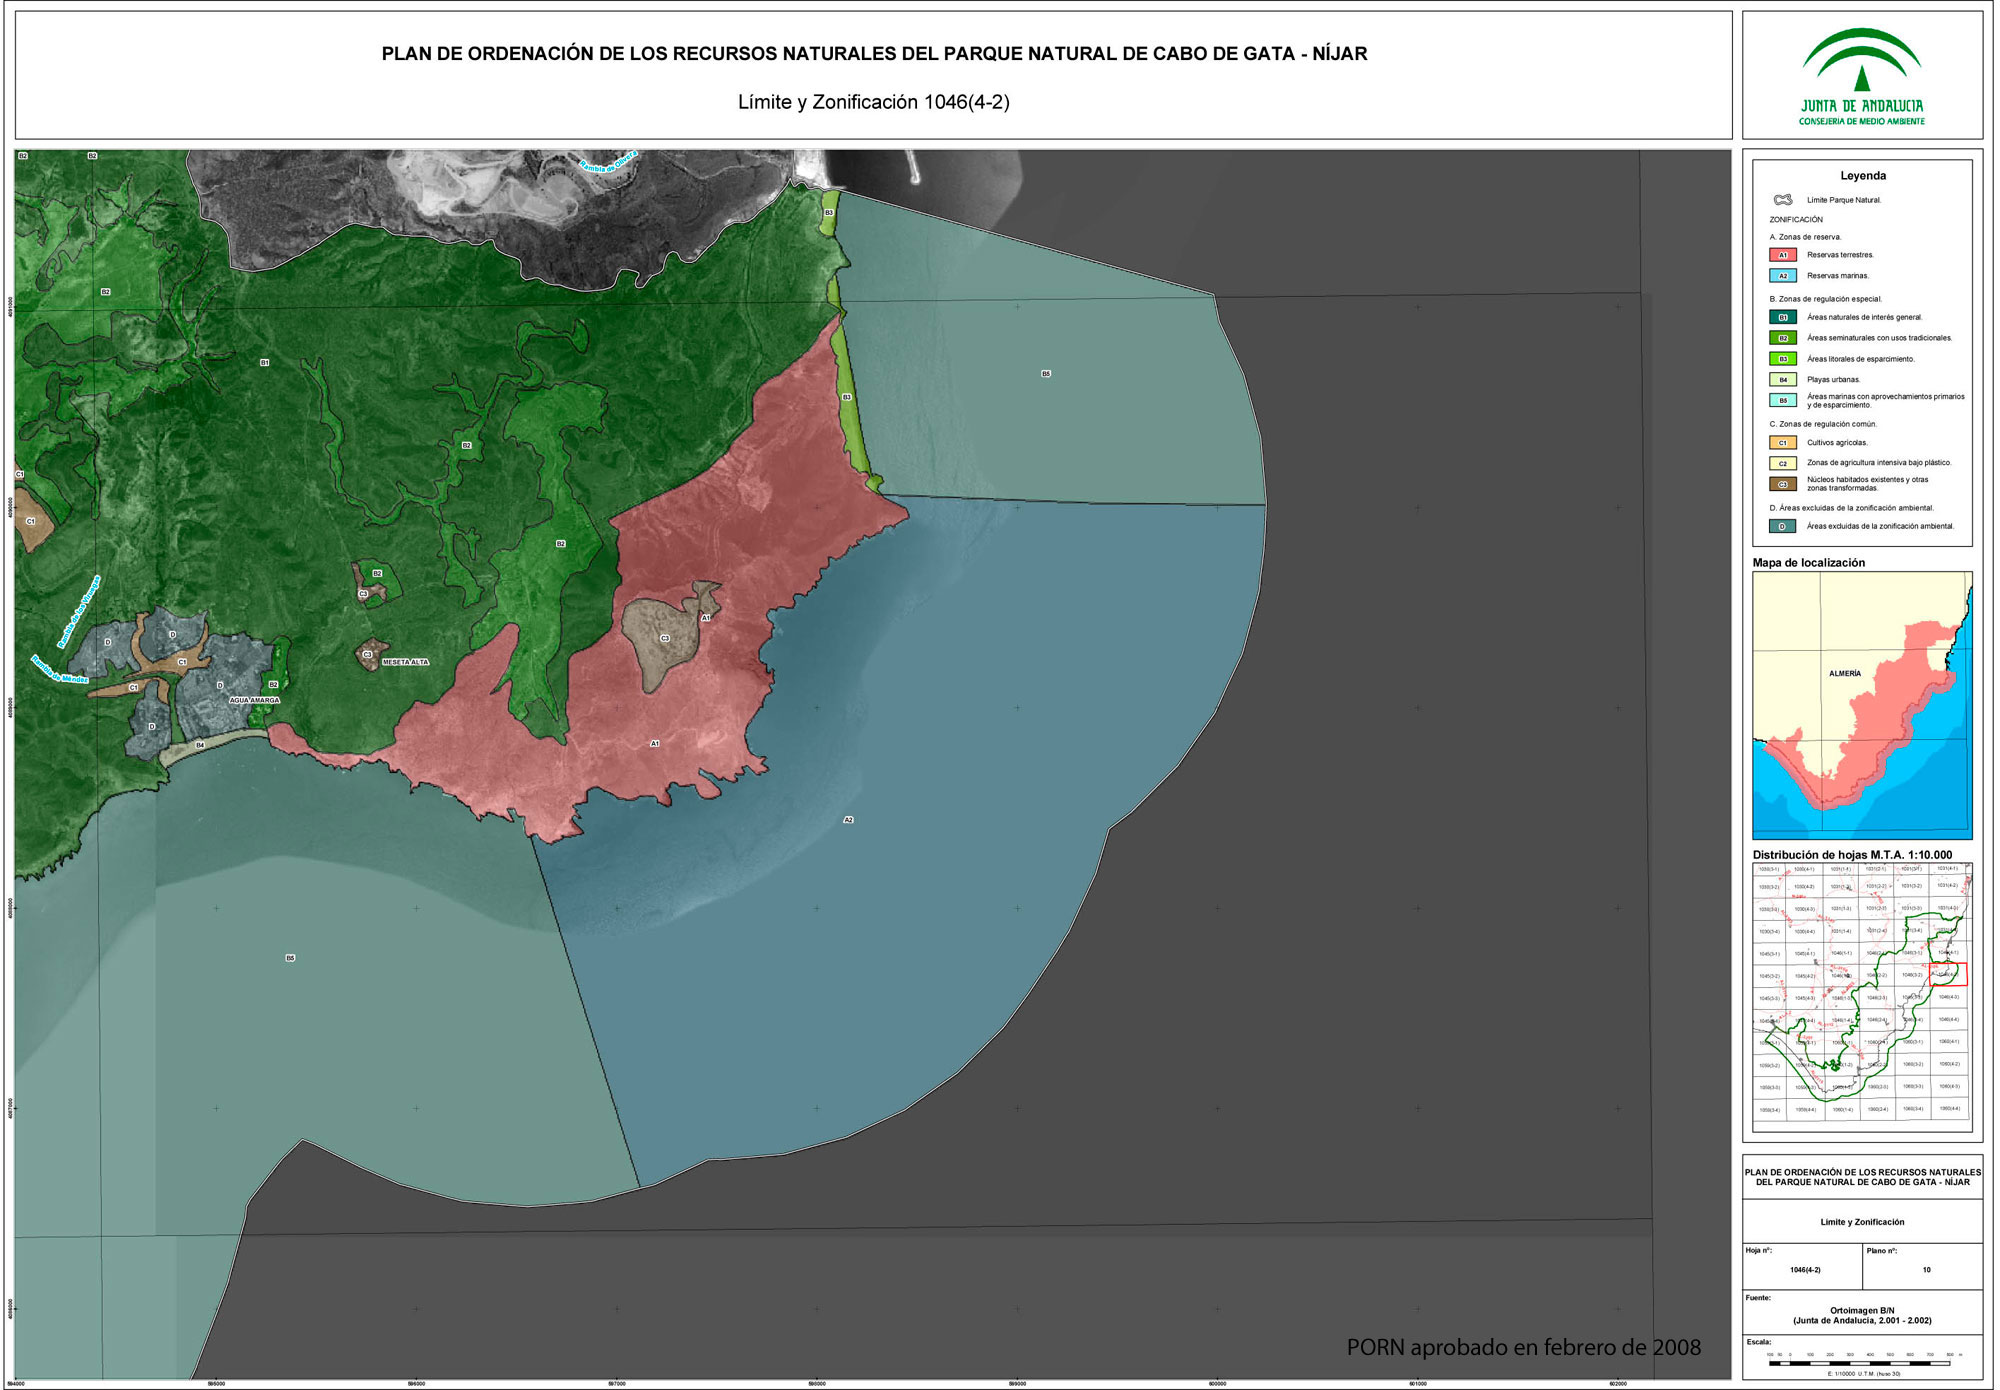Click the 'Mapa de localización' heading
This screenshot has height=1390, width=2000.
tap(1808, 563)
